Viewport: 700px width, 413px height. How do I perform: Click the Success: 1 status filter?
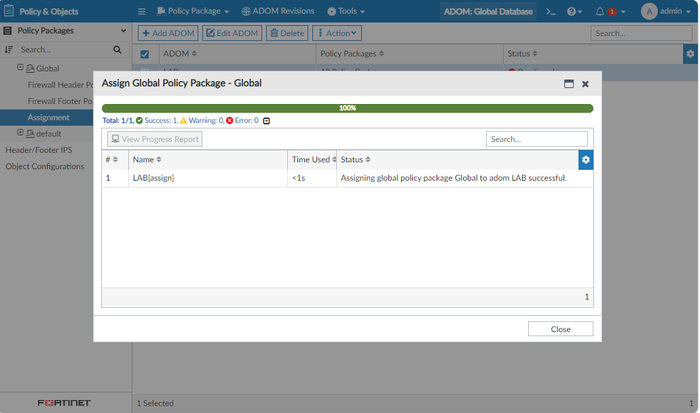pos(157,121)
